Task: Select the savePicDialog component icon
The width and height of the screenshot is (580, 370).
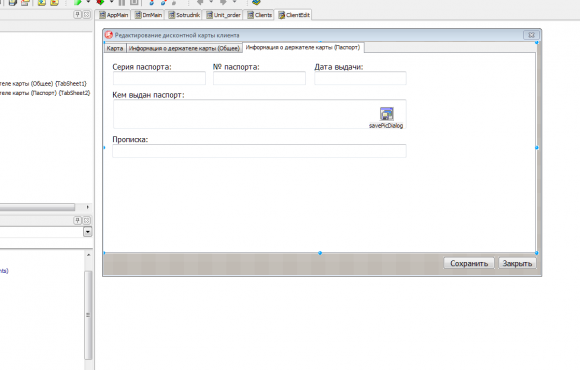Action: [387, 114]
